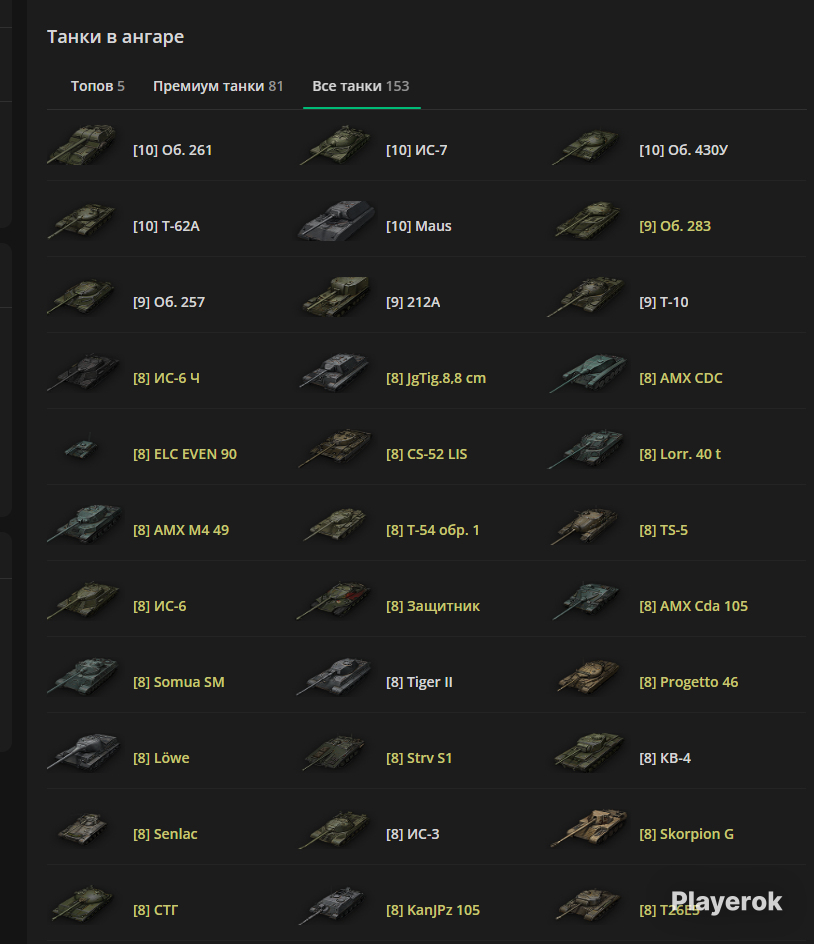Click the [8] Lorr. 40 t label
This screenshot has width=814, height=944.
coord(680,454)
